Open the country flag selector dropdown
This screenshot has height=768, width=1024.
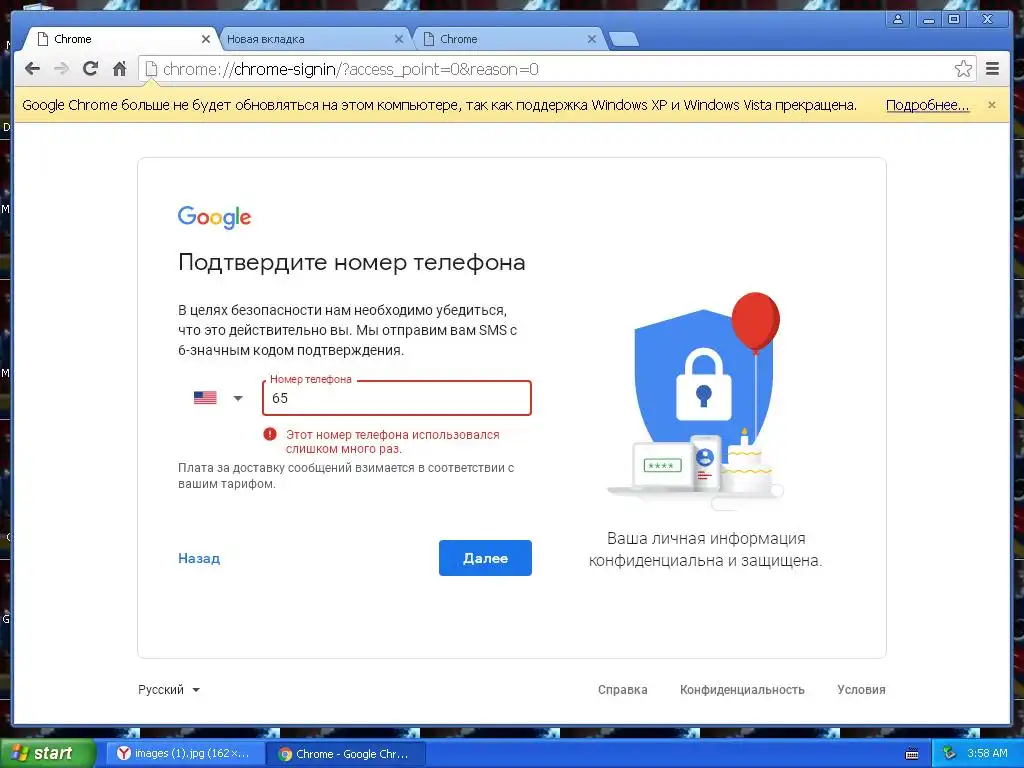point(218,398)
